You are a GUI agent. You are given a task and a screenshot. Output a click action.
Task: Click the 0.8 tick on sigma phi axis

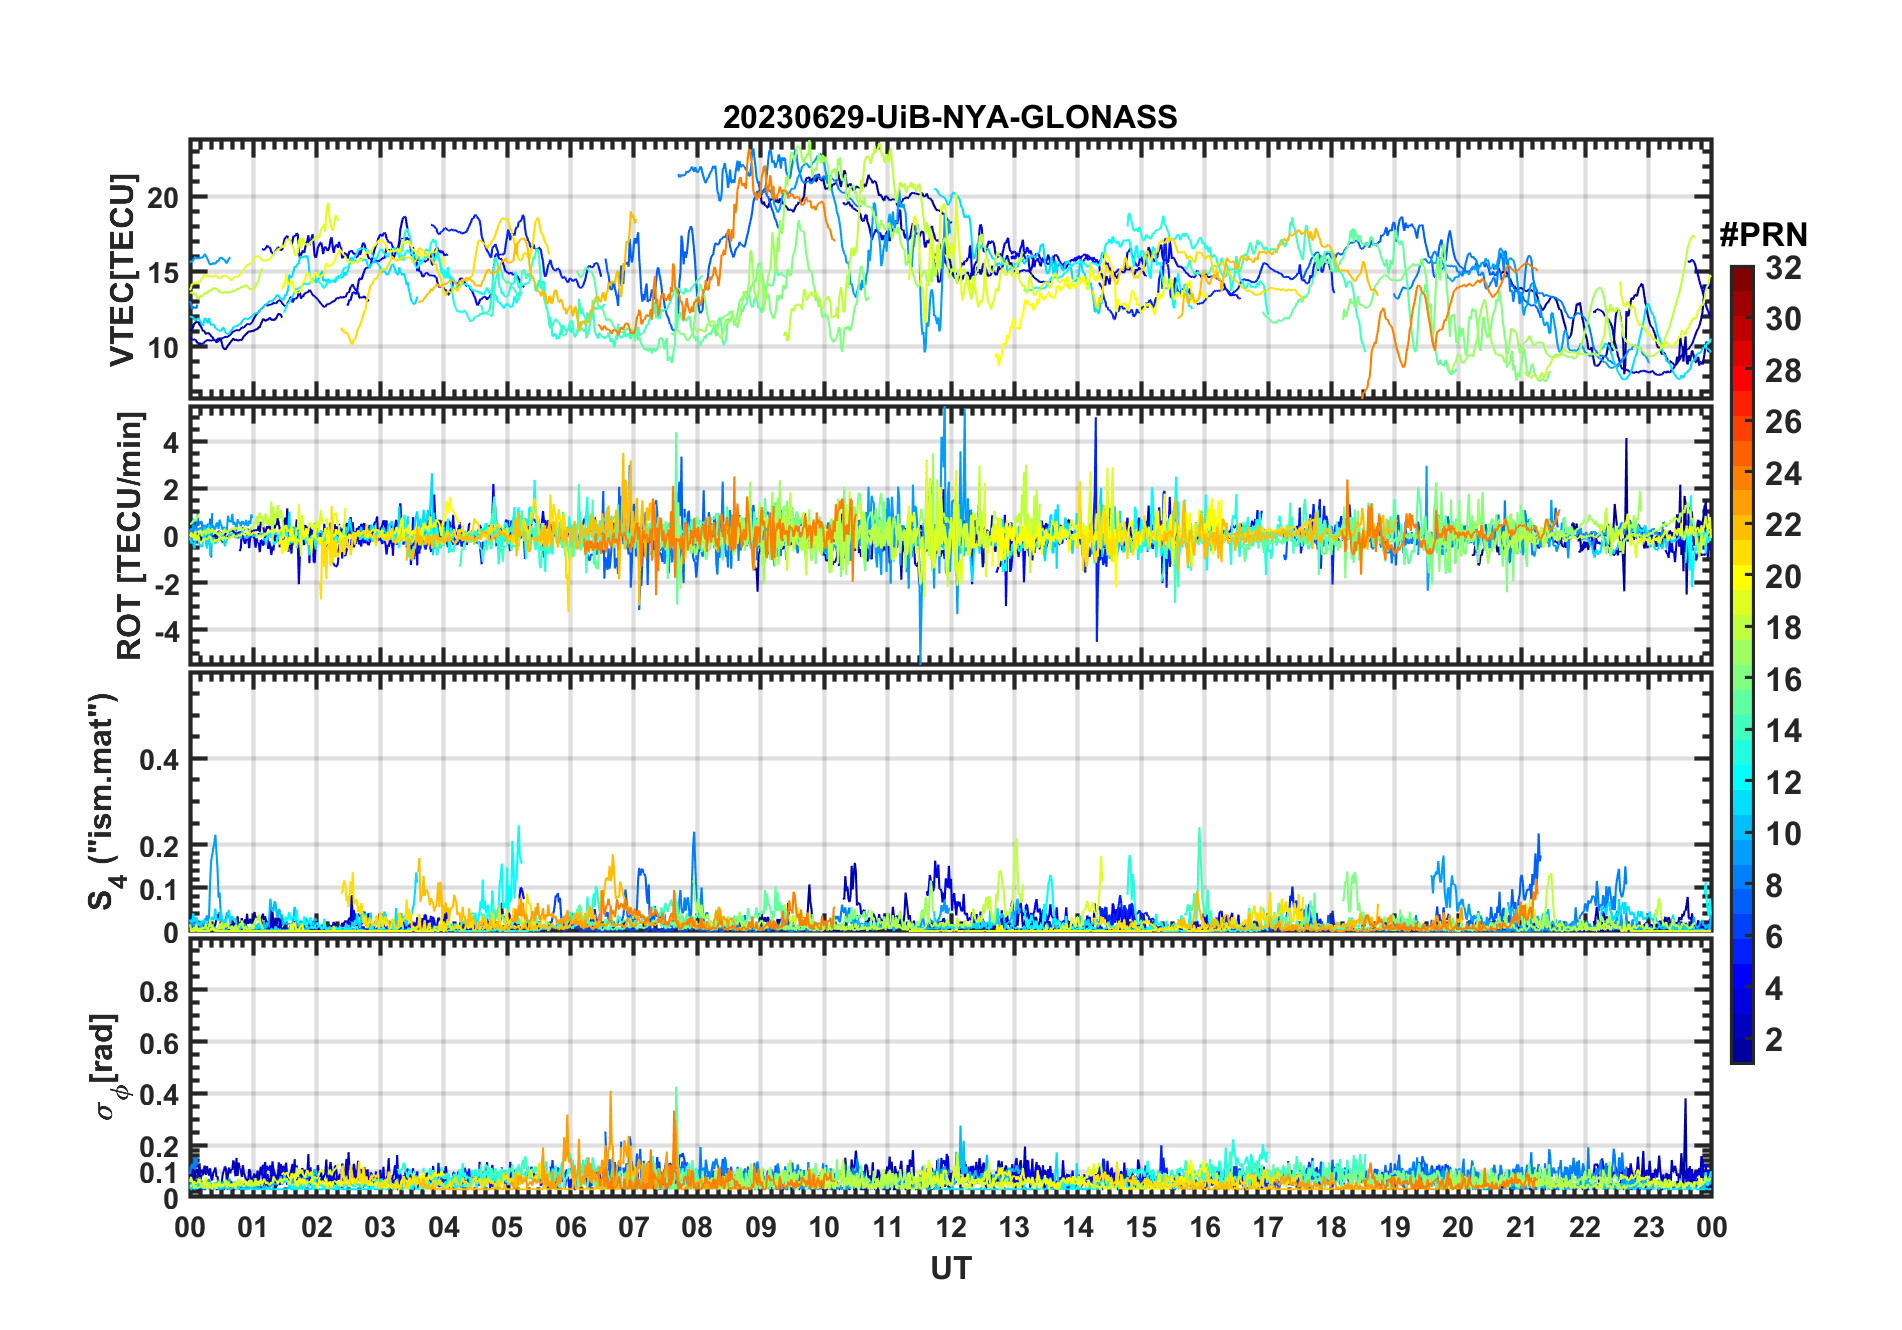click(x=160, y=991)
